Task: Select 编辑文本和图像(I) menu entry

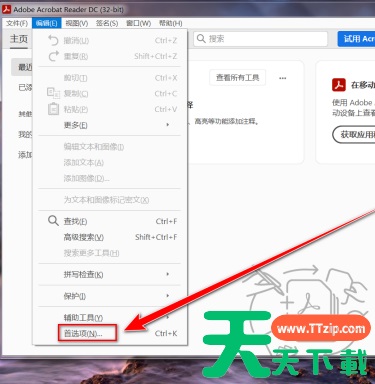Action: point(110,147)
